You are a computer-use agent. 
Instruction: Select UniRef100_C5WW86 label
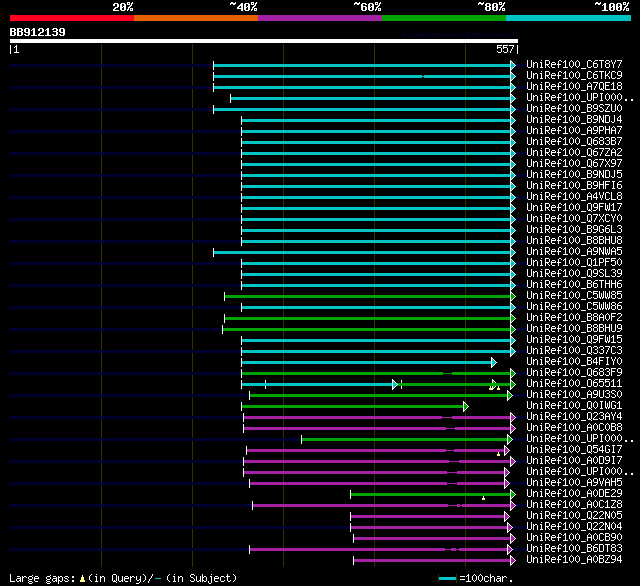(x=574, y=307)
